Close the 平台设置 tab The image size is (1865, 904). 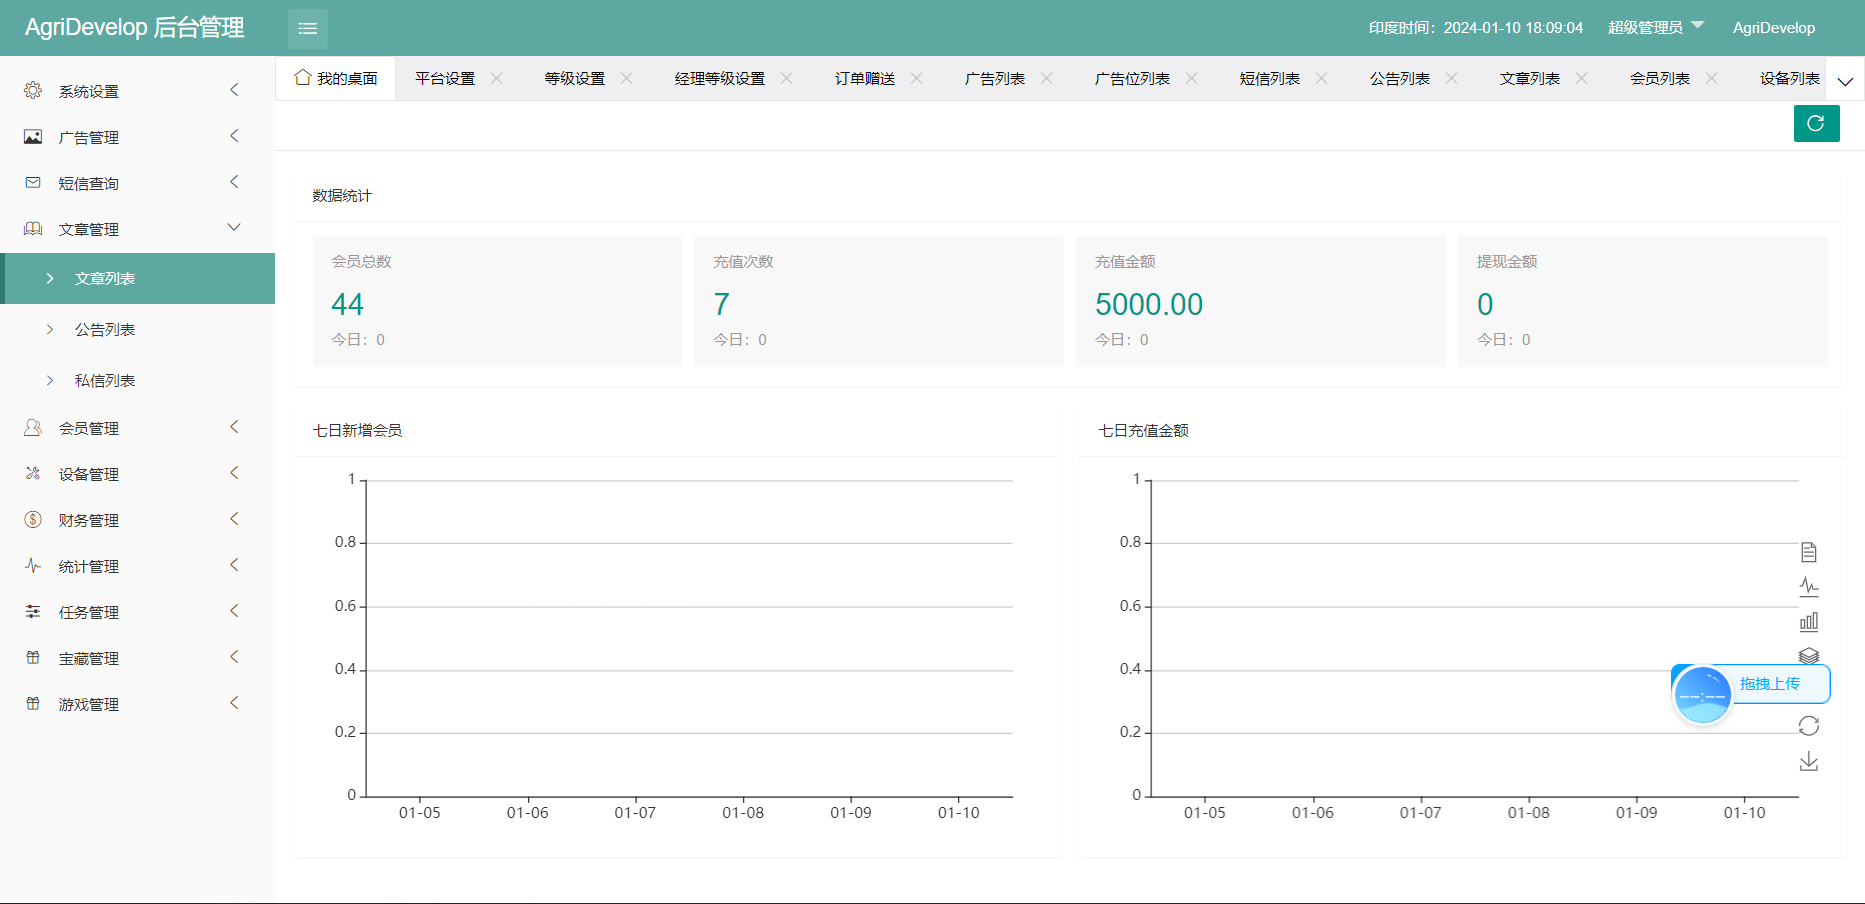497,78
